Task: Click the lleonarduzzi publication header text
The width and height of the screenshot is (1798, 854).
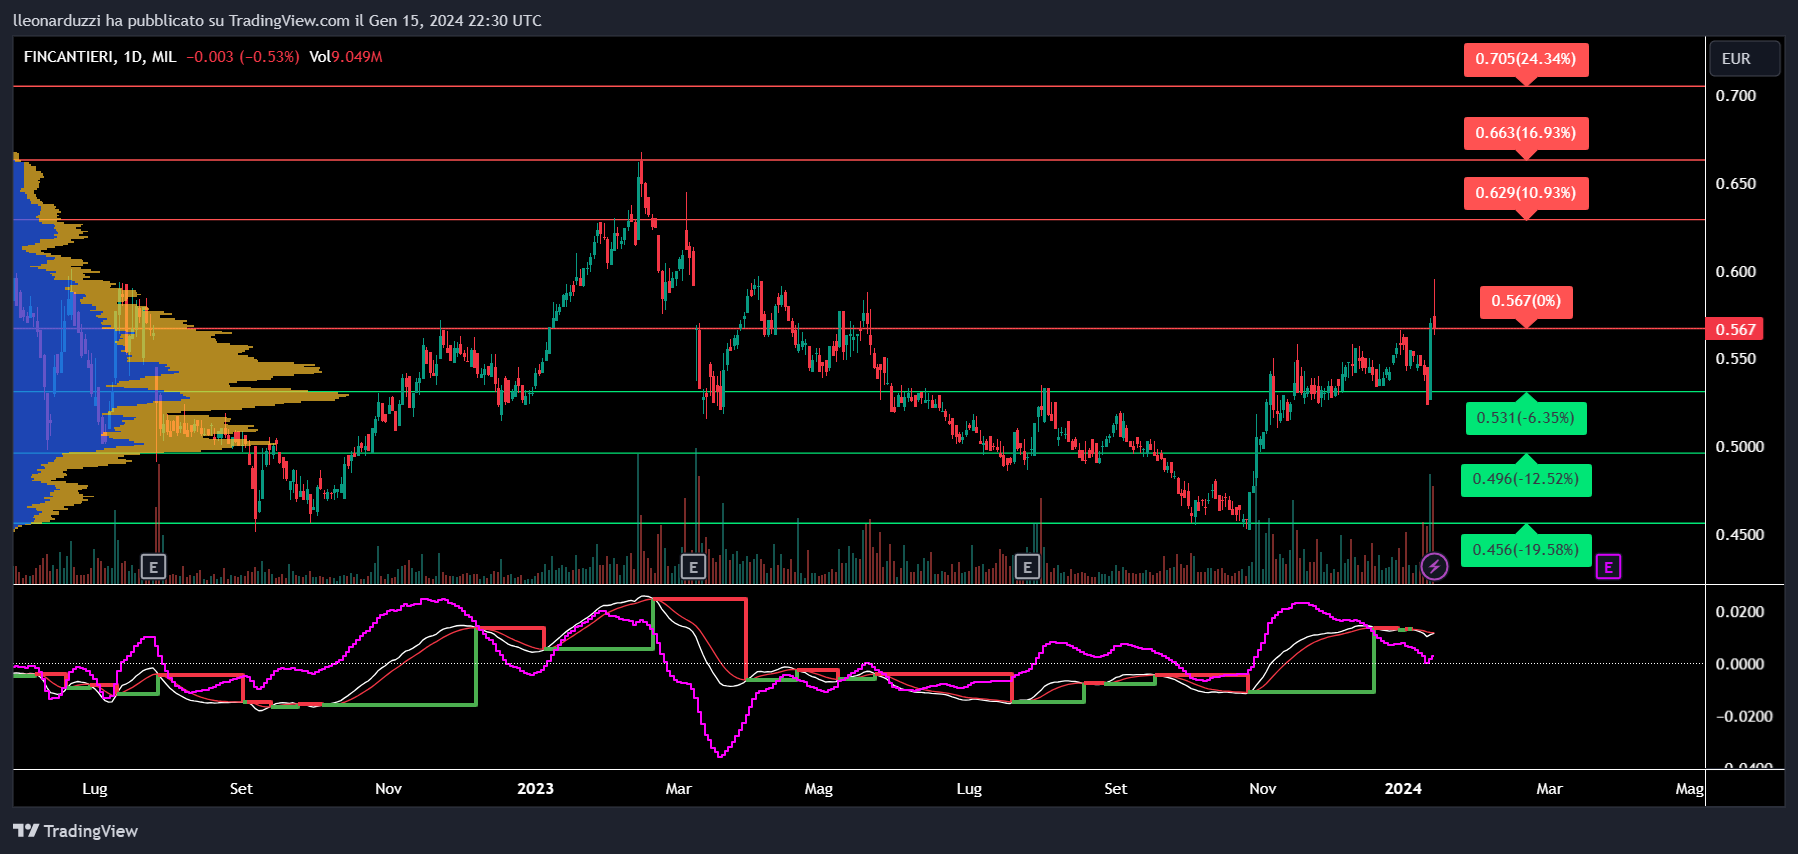Action: [x=277, y=20]
